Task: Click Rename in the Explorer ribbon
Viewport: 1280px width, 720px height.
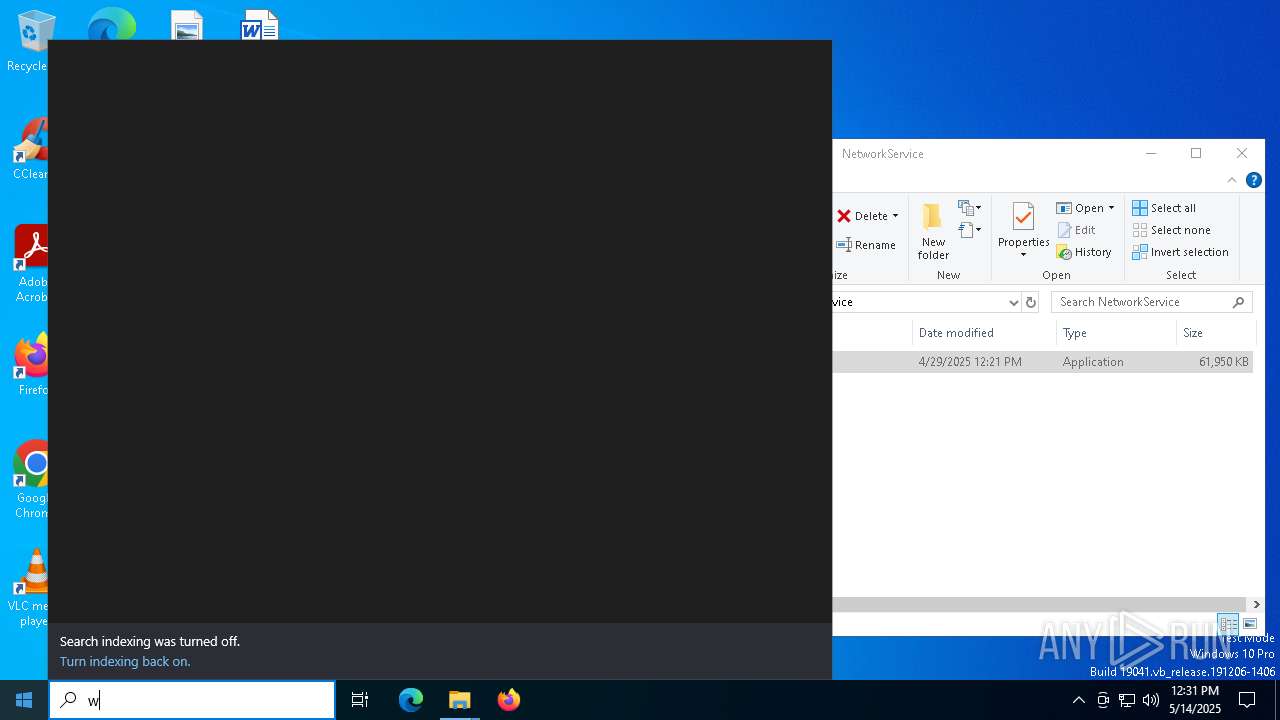Action: tap(866, 245)
